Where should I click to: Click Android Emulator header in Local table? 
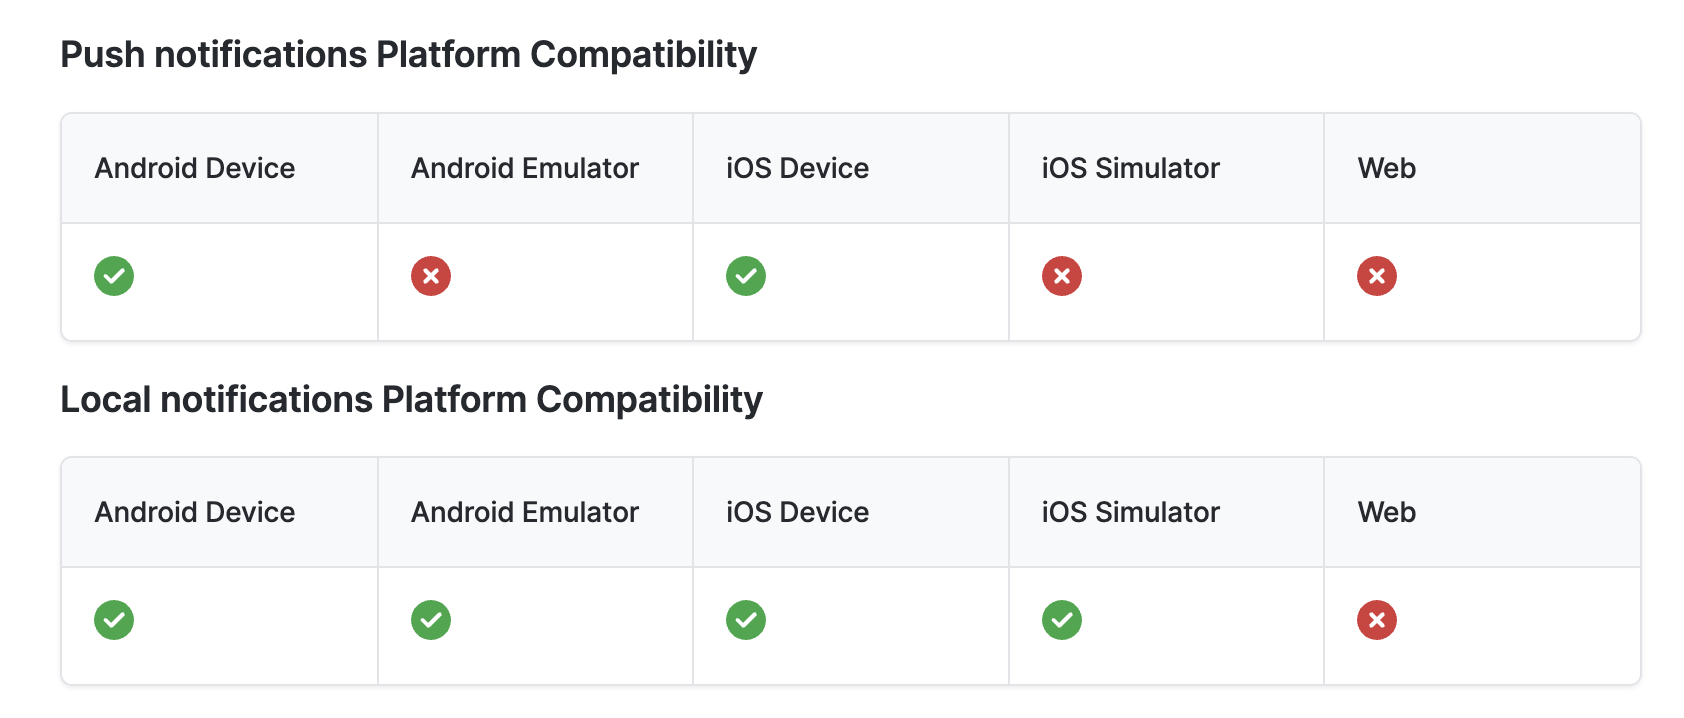coord(525,512)
